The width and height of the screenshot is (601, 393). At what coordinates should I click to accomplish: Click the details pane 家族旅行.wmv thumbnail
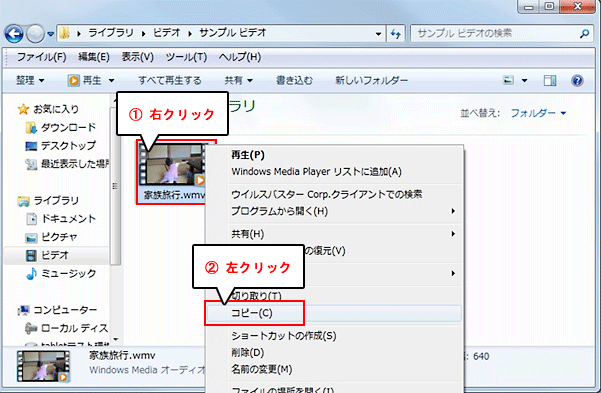click(x=43, y=367)
